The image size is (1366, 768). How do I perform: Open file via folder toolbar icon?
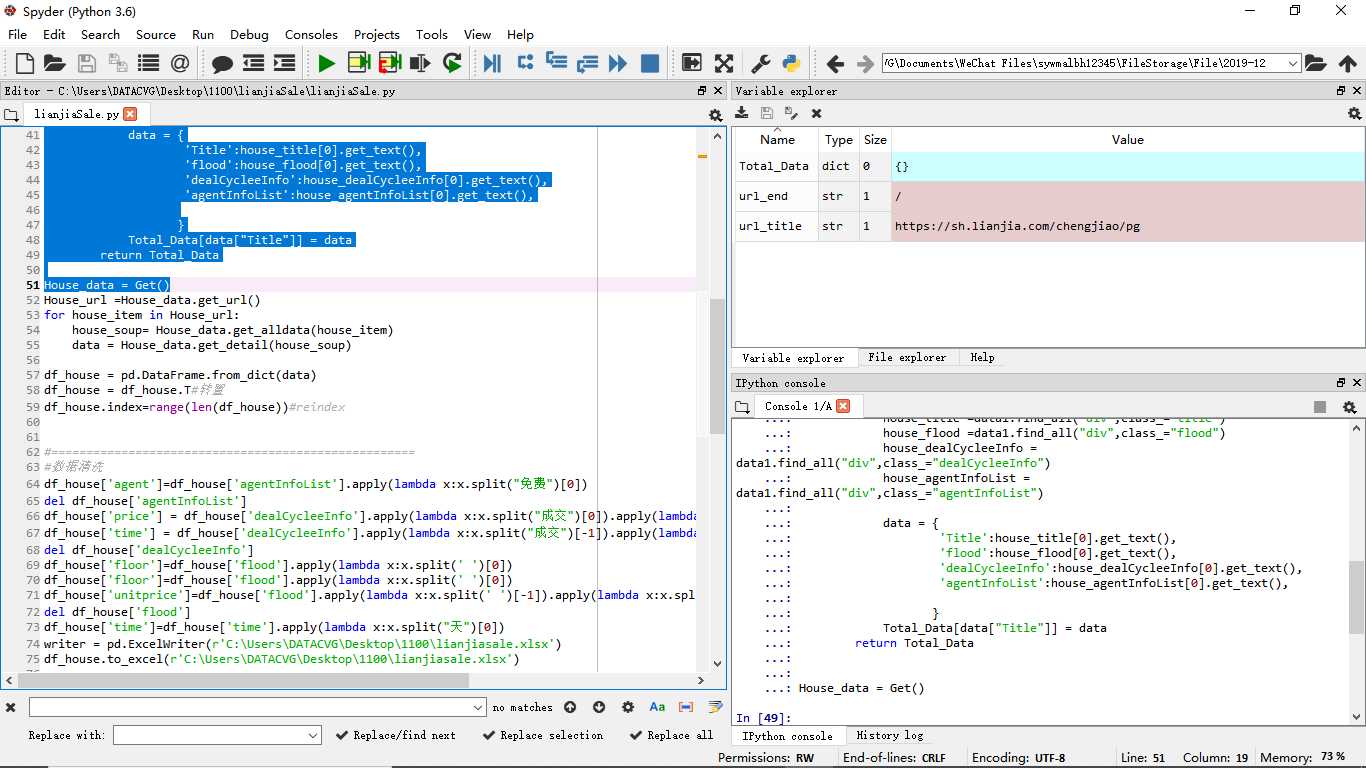coord(54,63)
